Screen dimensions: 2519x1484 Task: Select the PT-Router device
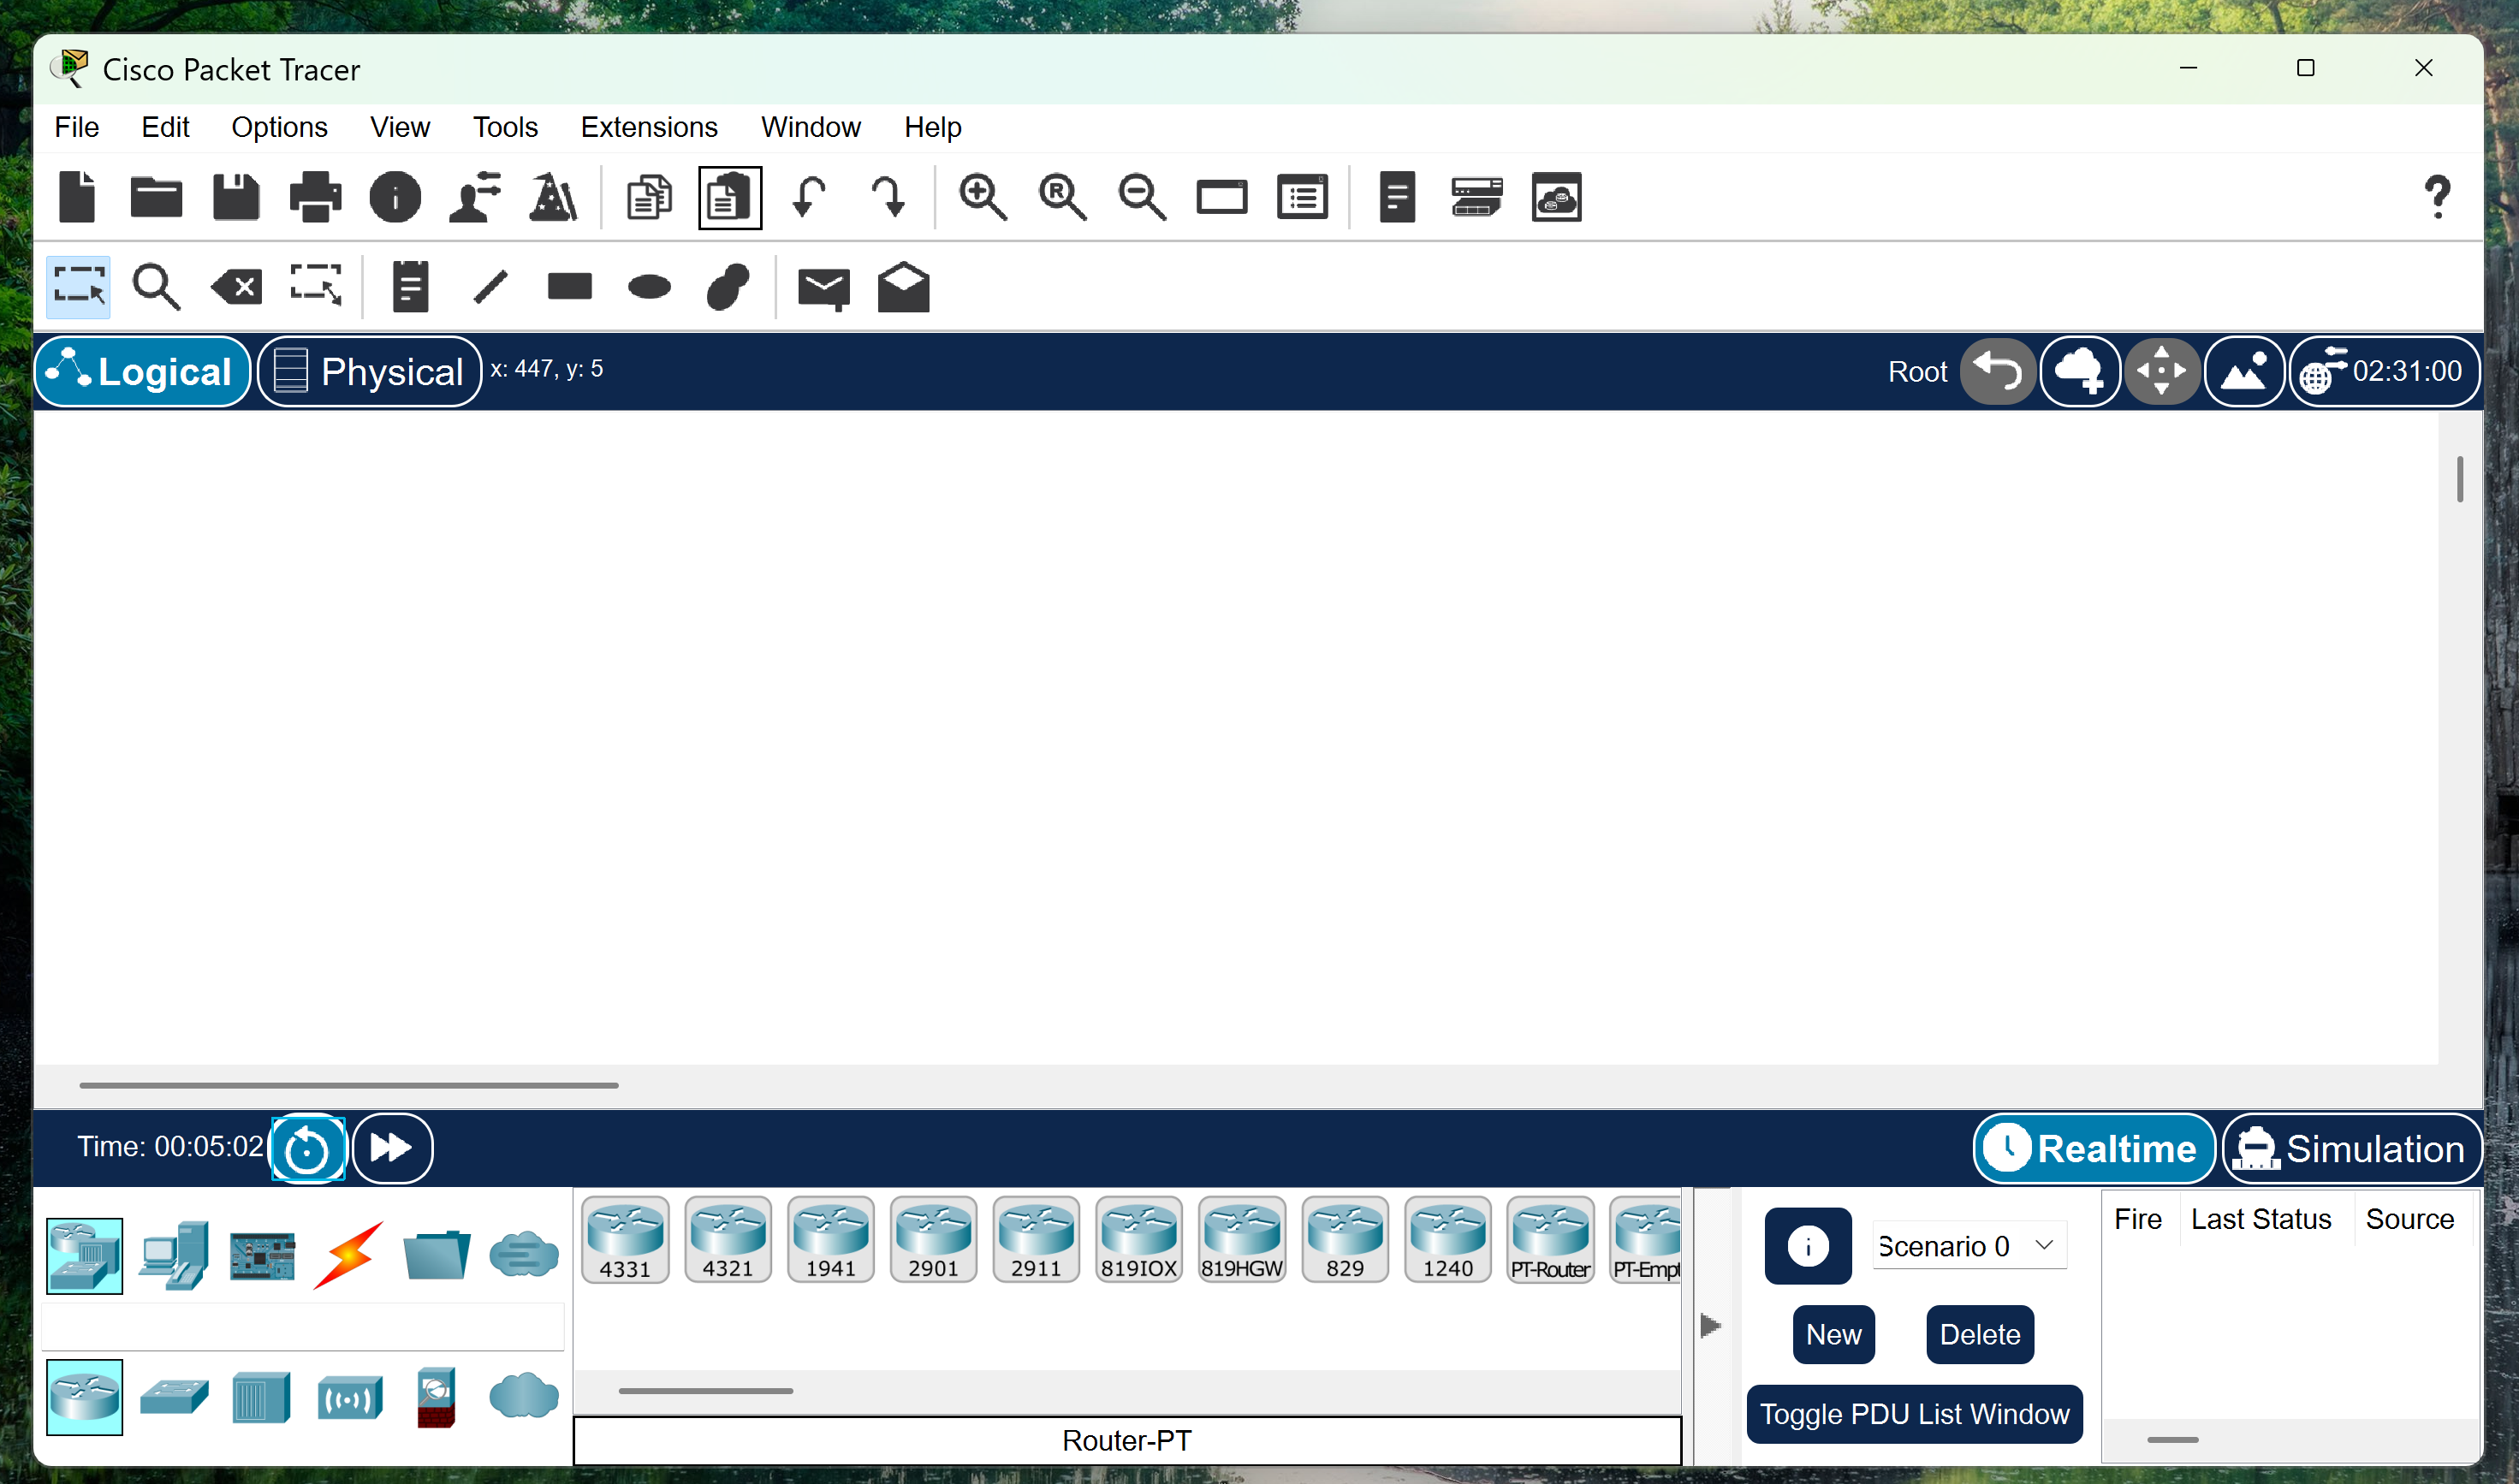point(1550,1239)
